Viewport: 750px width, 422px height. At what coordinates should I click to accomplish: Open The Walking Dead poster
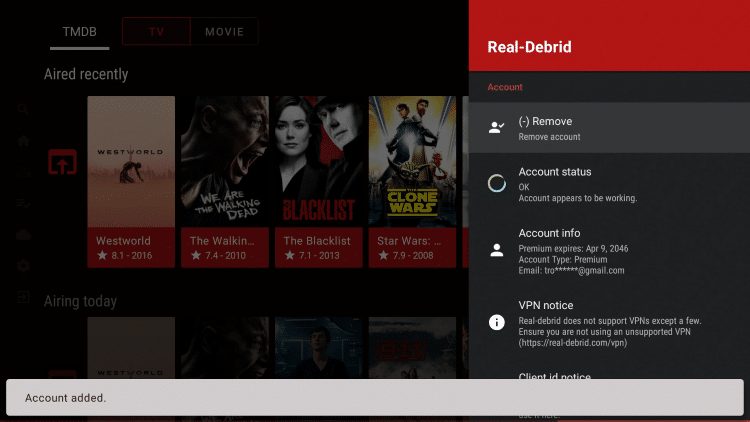225,162
